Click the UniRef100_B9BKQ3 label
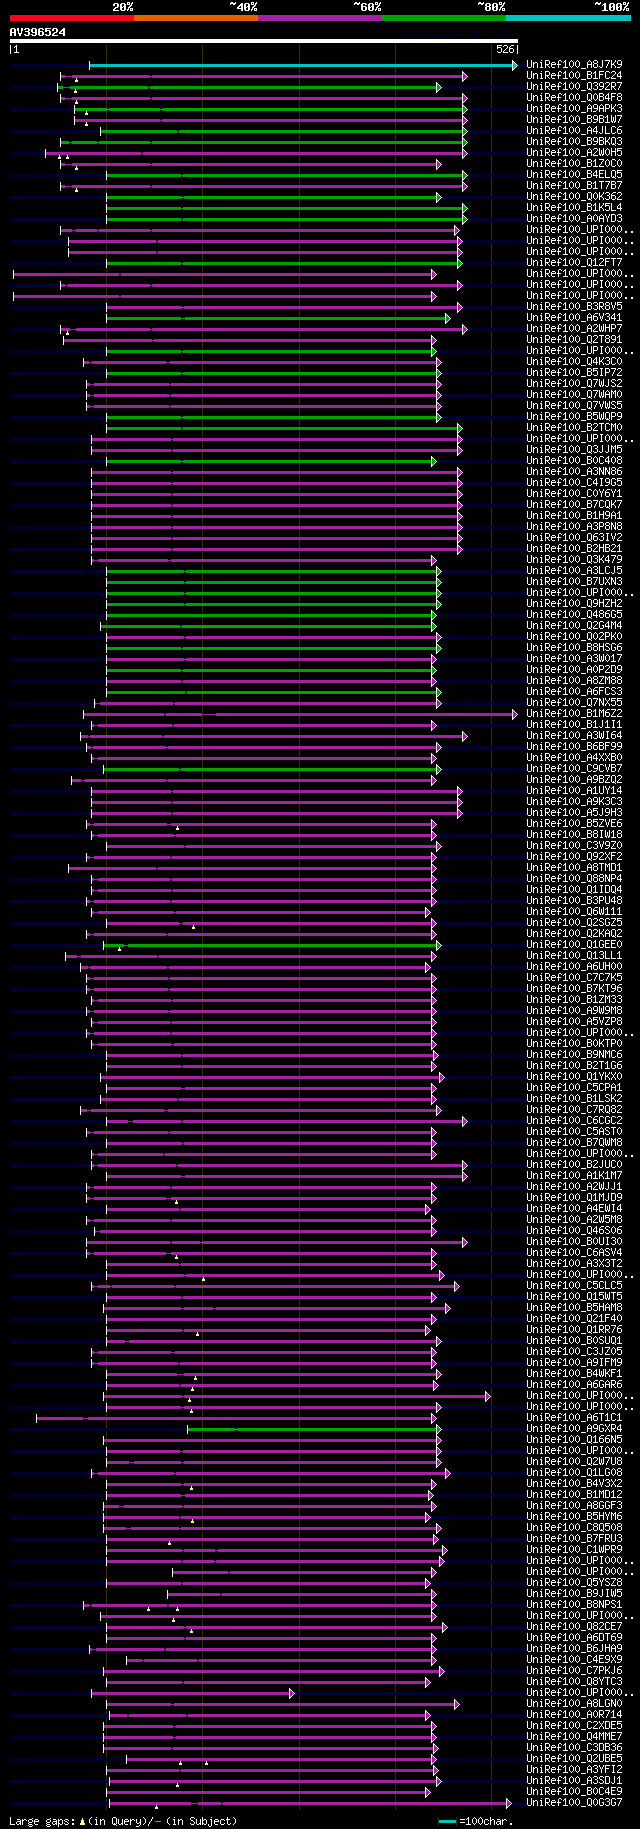 click(574, 142)
